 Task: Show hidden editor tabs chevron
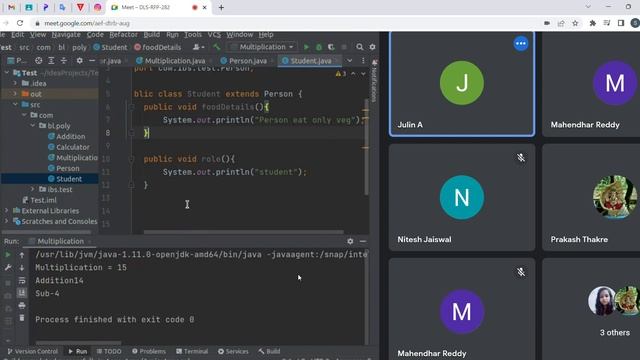(350, 60)
